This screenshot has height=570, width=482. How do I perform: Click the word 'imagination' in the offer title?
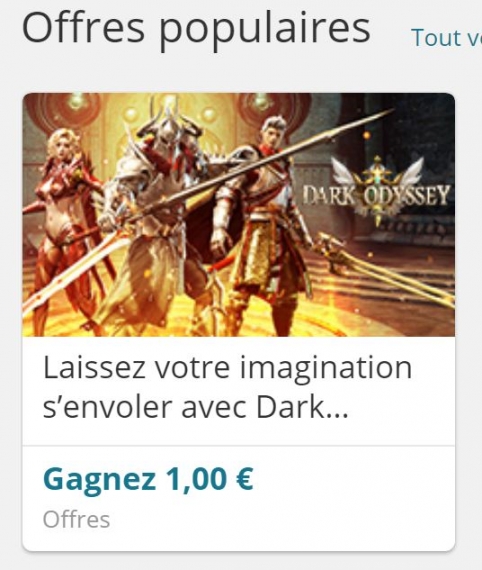click(x=326, y=367)
